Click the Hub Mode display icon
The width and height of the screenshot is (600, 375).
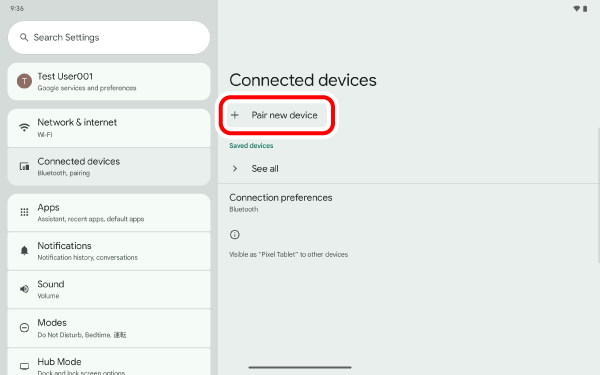24,366
